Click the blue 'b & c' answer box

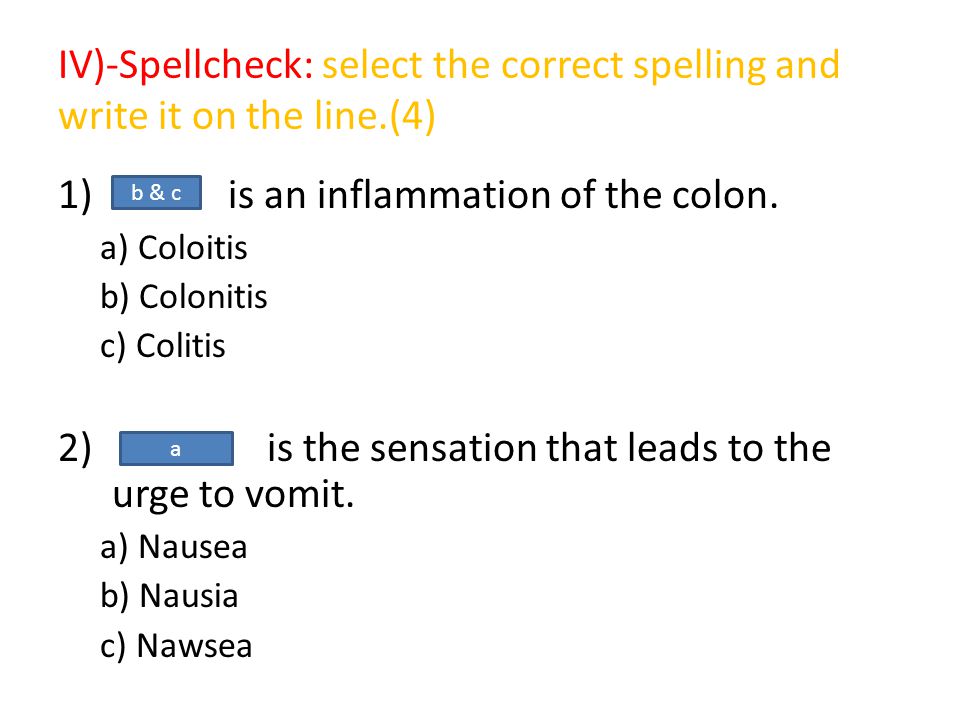156,192
